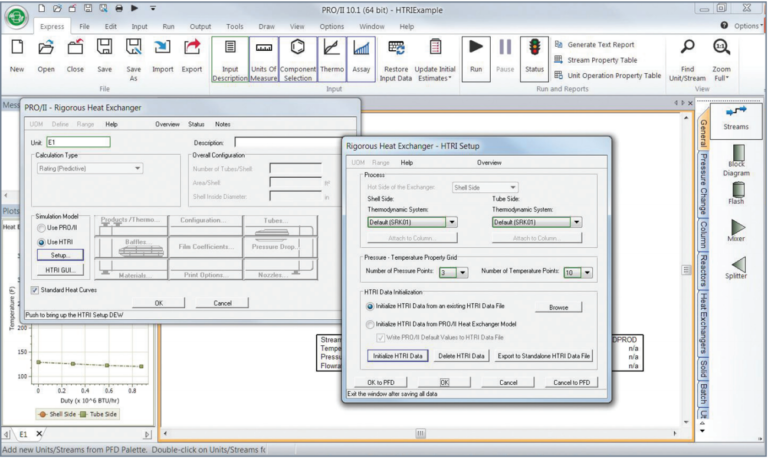Image resolution: width=768 pixels, height=458 pixels.
Task: Click Setup button in Simulation Model
Action: (60, 255)
